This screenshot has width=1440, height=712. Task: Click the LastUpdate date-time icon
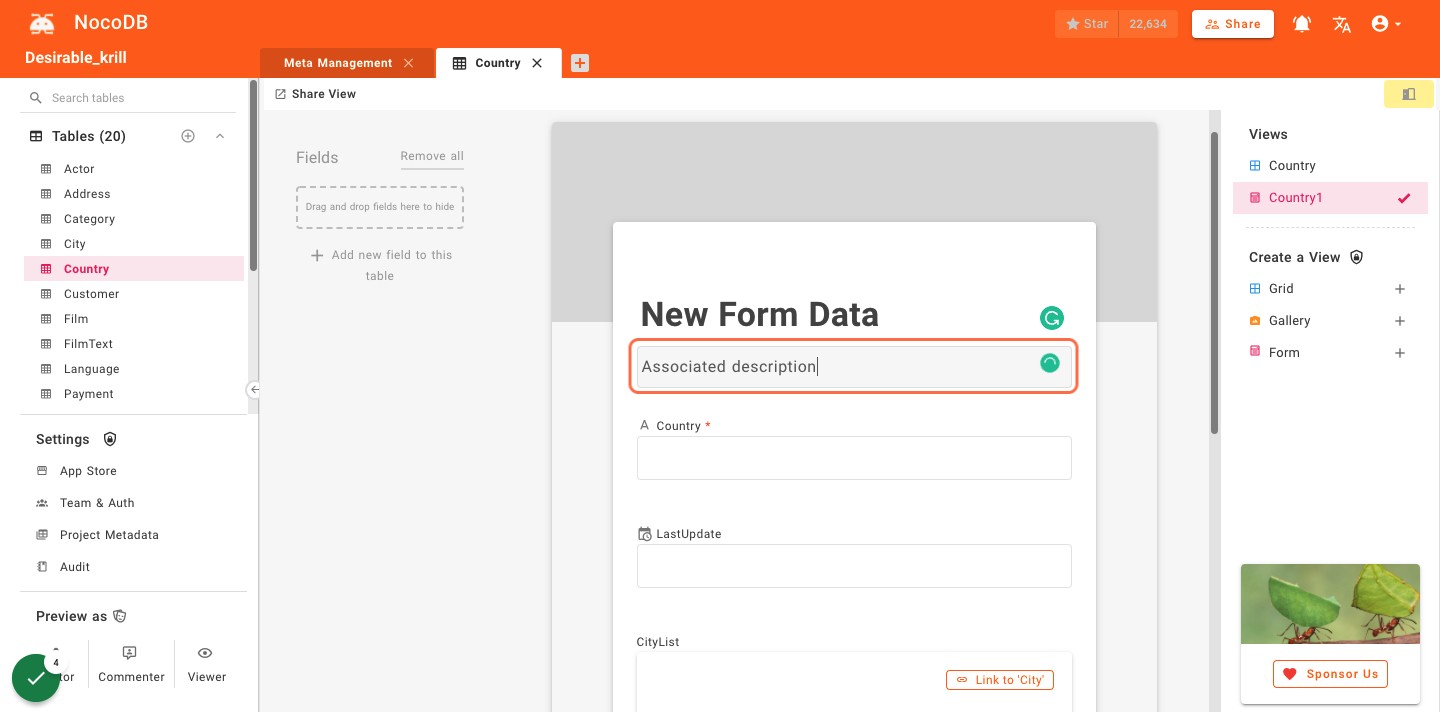(645, 534)
